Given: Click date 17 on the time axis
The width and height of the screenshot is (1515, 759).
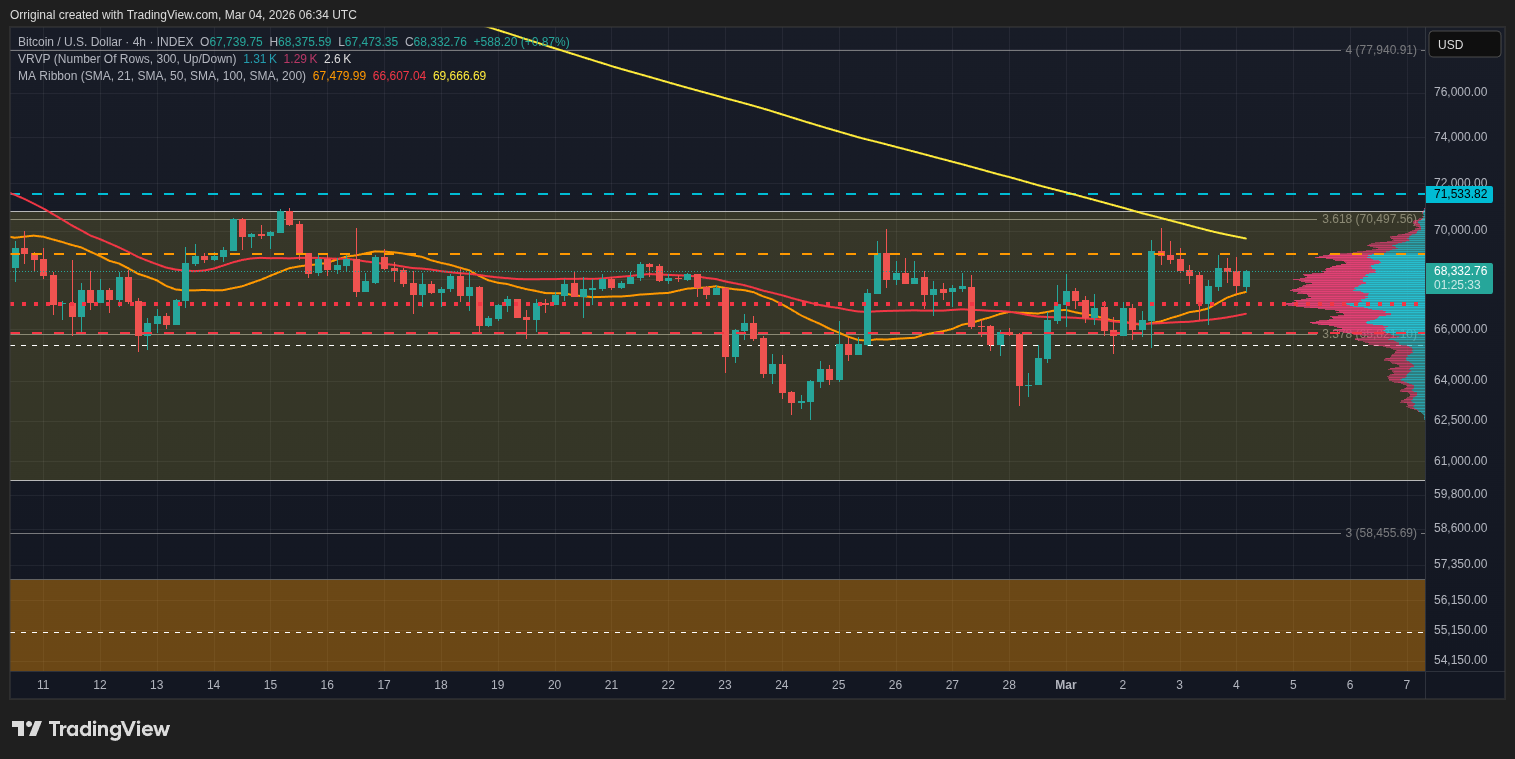Looking at the screenshot, I should click(384, 685).
